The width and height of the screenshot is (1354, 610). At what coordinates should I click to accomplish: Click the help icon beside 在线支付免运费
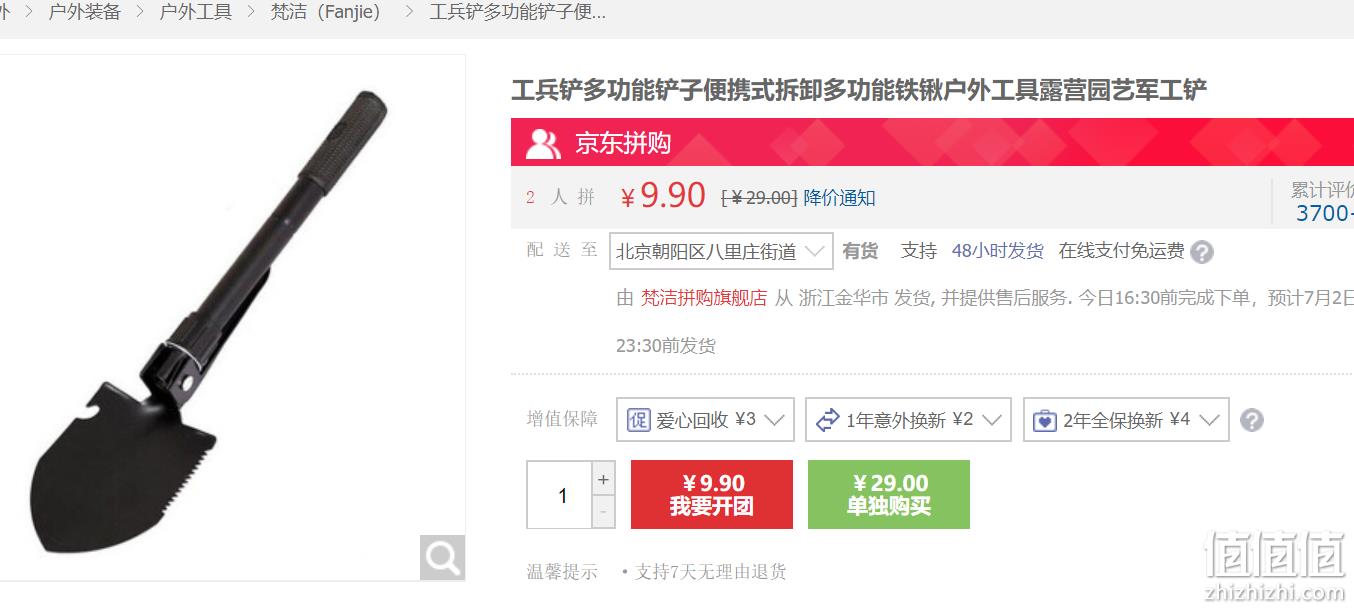(1202, 252)
